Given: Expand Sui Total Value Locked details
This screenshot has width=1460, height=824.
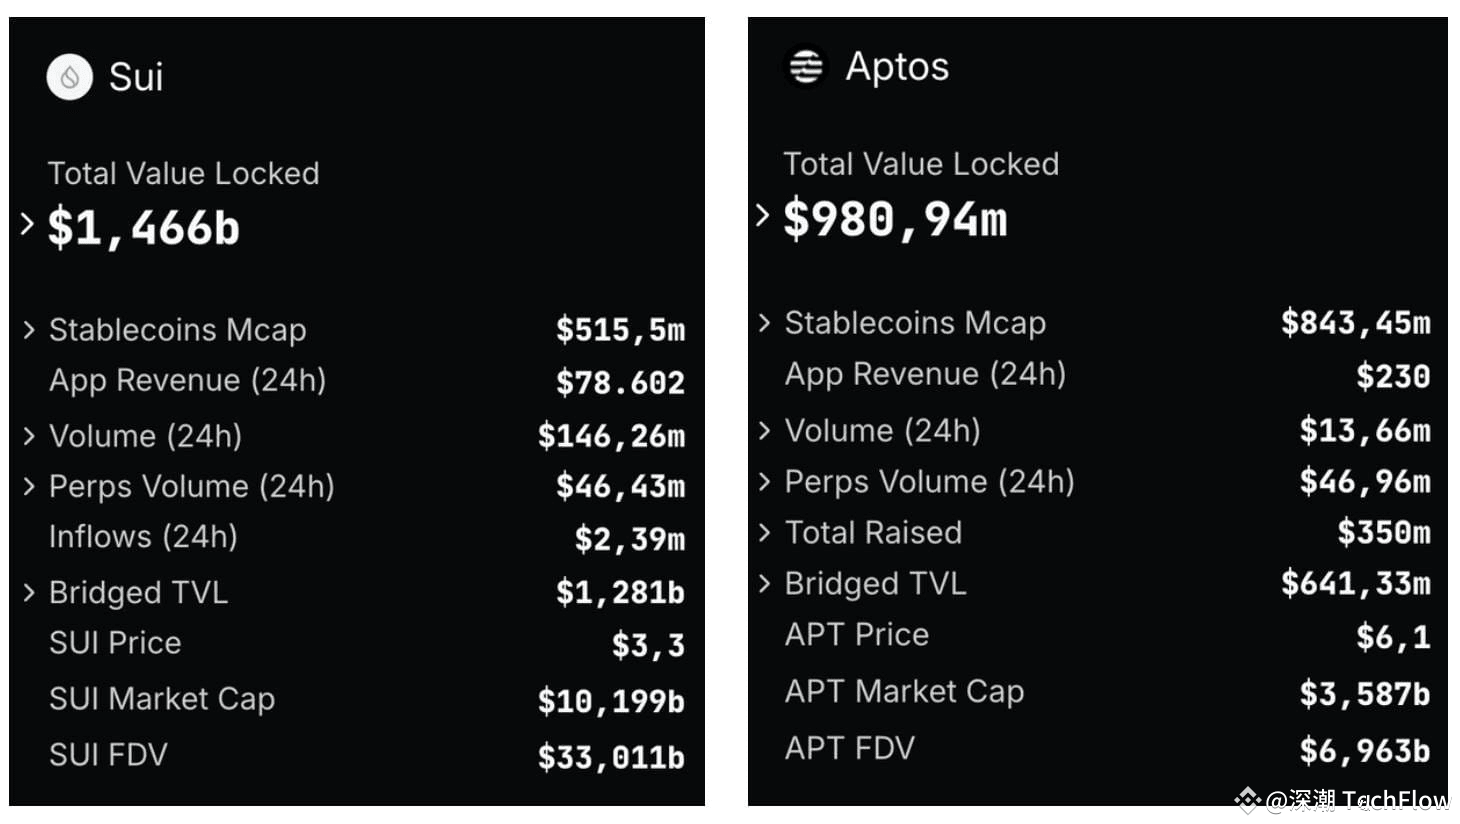Looking at the screenshot, I should tap(27, 224).
